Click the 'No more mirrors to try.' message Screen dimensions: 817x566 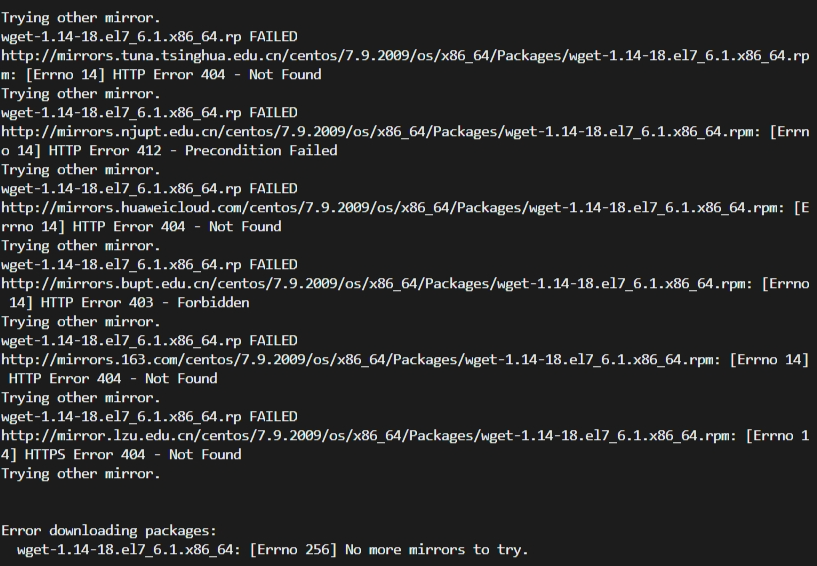tap(437, 550)
